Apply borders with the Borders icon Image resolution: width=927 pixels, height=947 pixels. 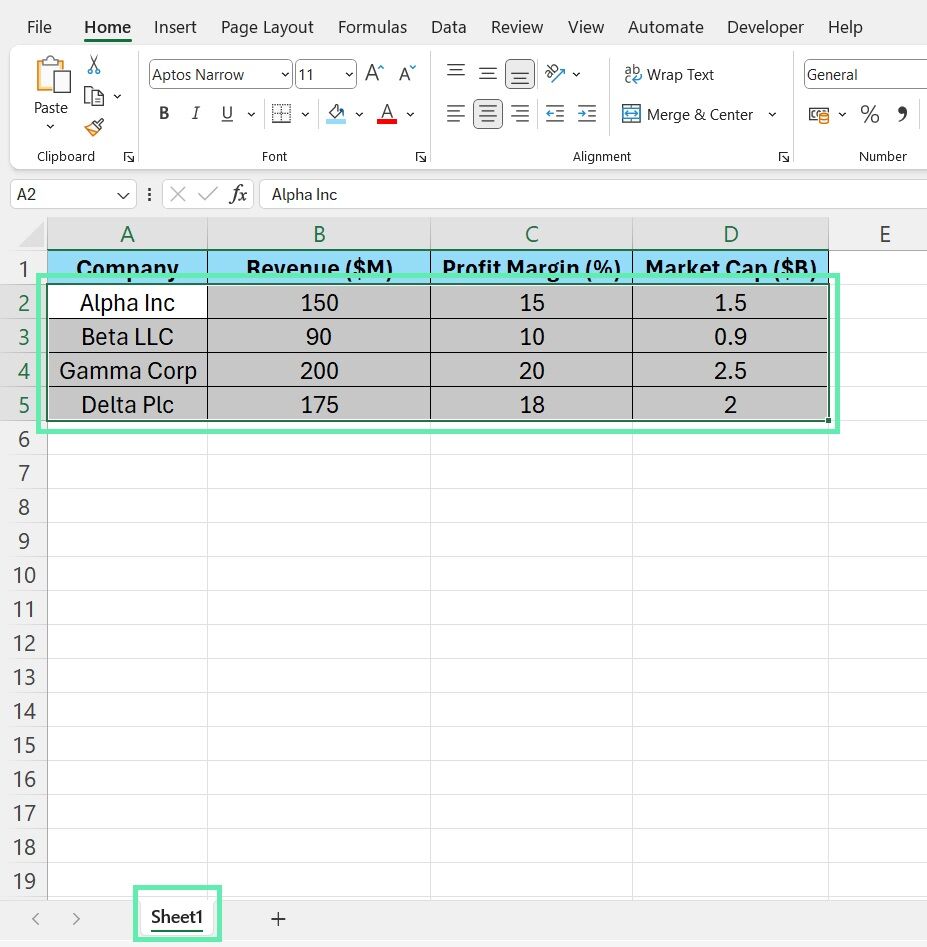coord(281,114)
